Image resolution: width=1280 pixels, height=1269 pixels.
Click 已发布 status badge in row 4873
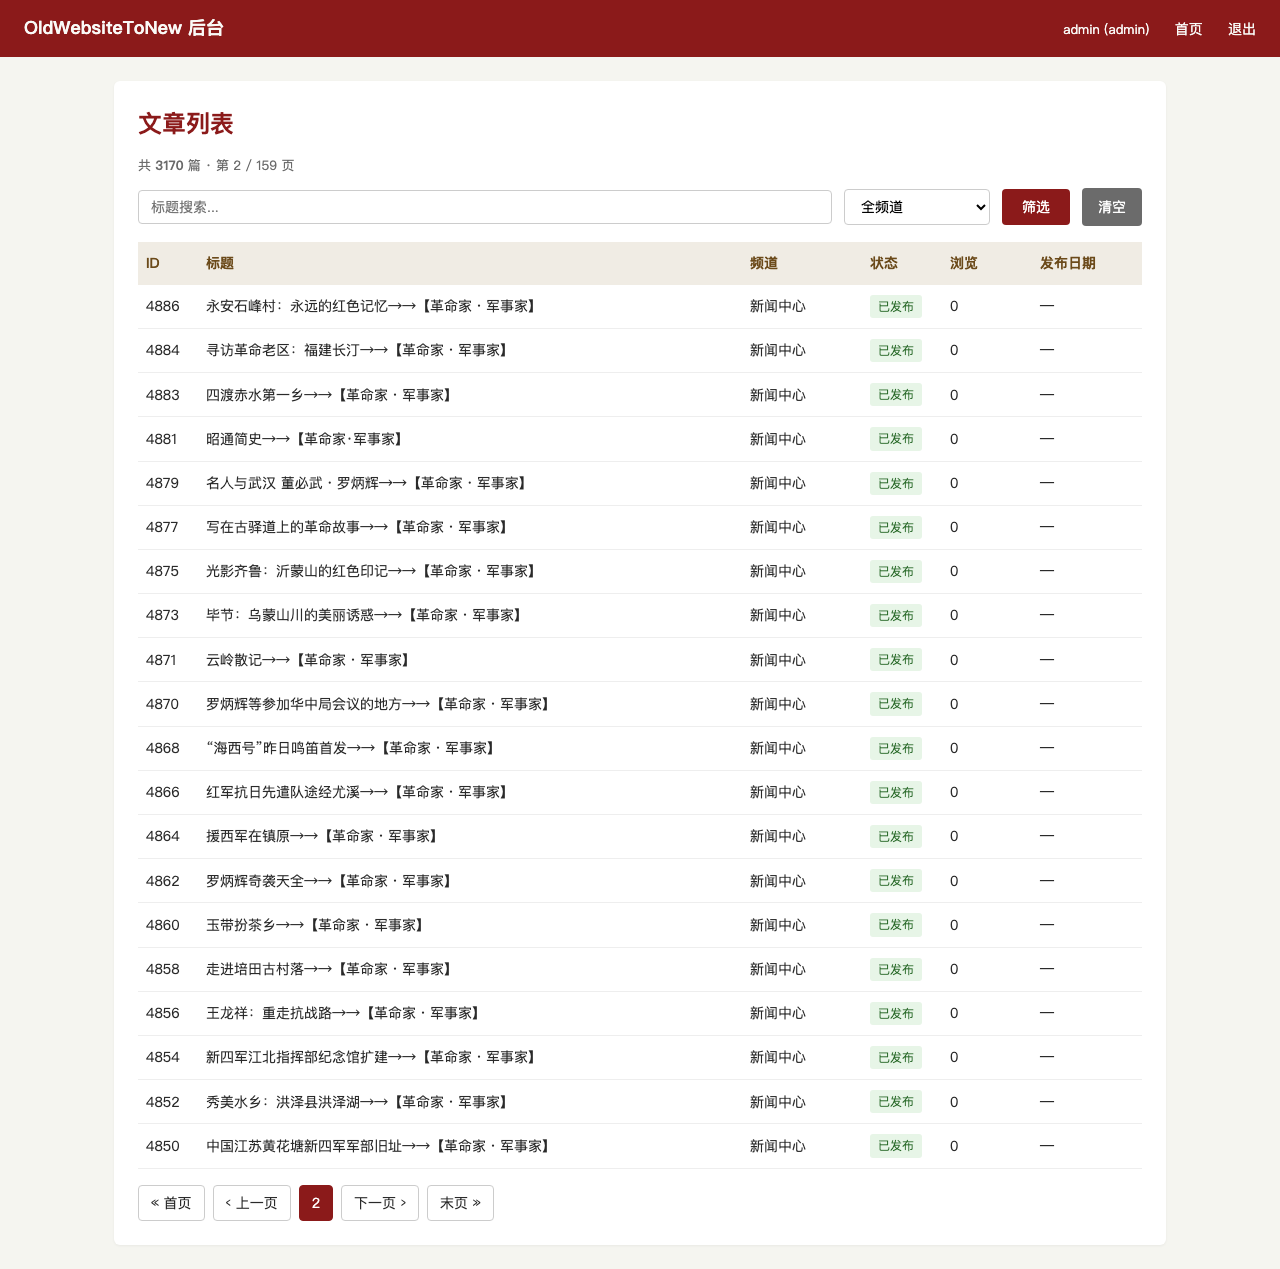tap(896, 615)
